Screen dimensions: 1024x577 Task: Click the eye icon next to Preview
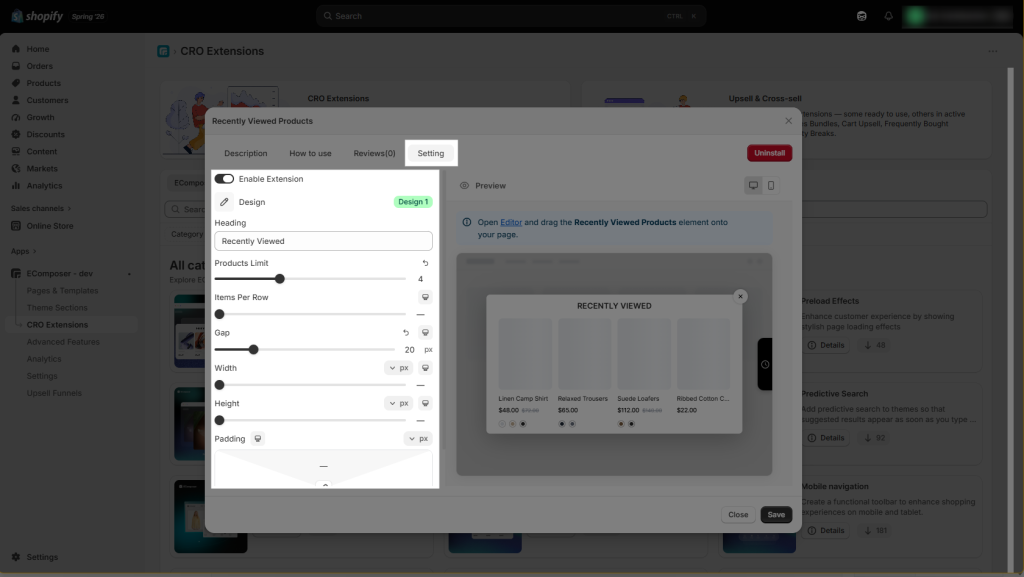click(464, 185)
